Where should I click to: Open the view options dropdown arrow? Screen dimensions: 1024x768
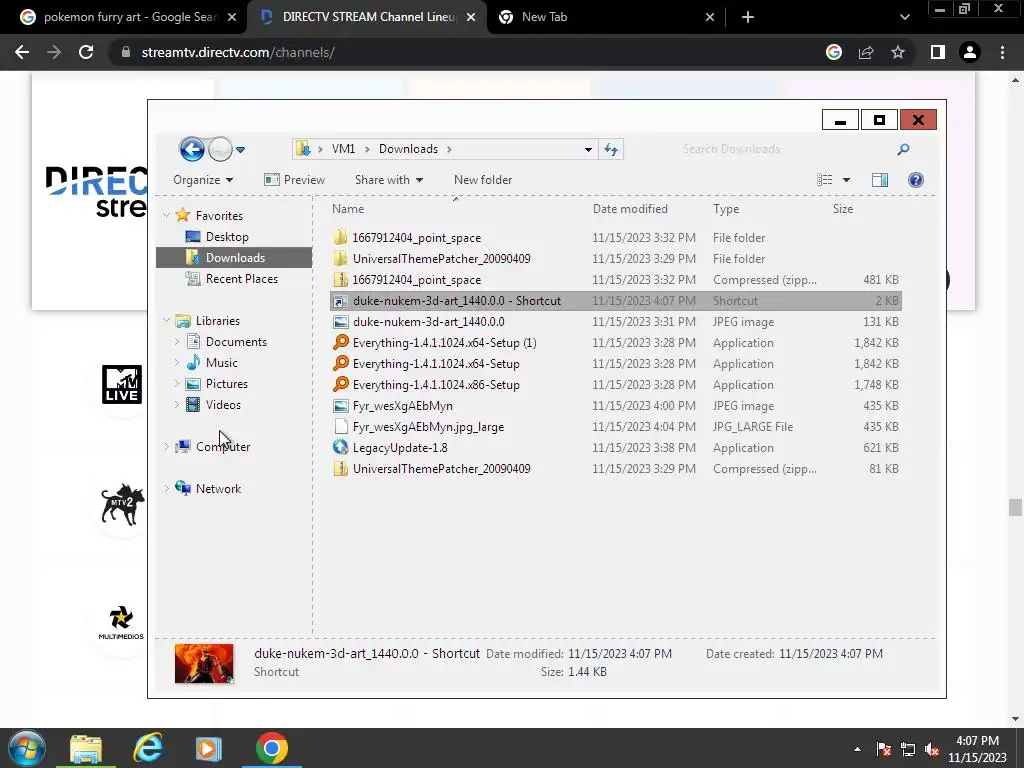[846, 180]
